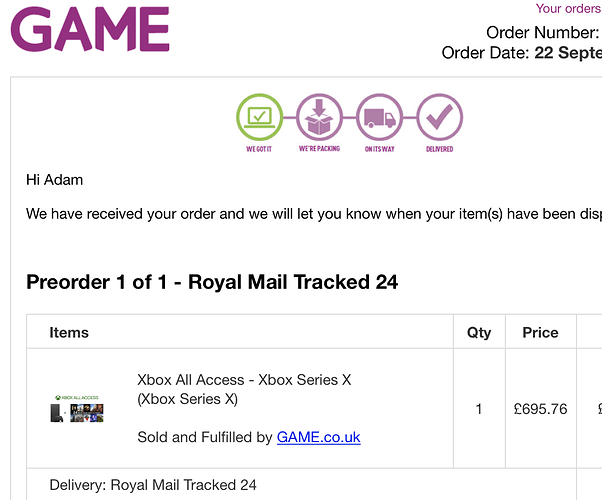Image resolution: width=602 pixels, height=500 pixels.
Task: Click the 'On Its Way' truck icon
Action: [x=379, y=117]
